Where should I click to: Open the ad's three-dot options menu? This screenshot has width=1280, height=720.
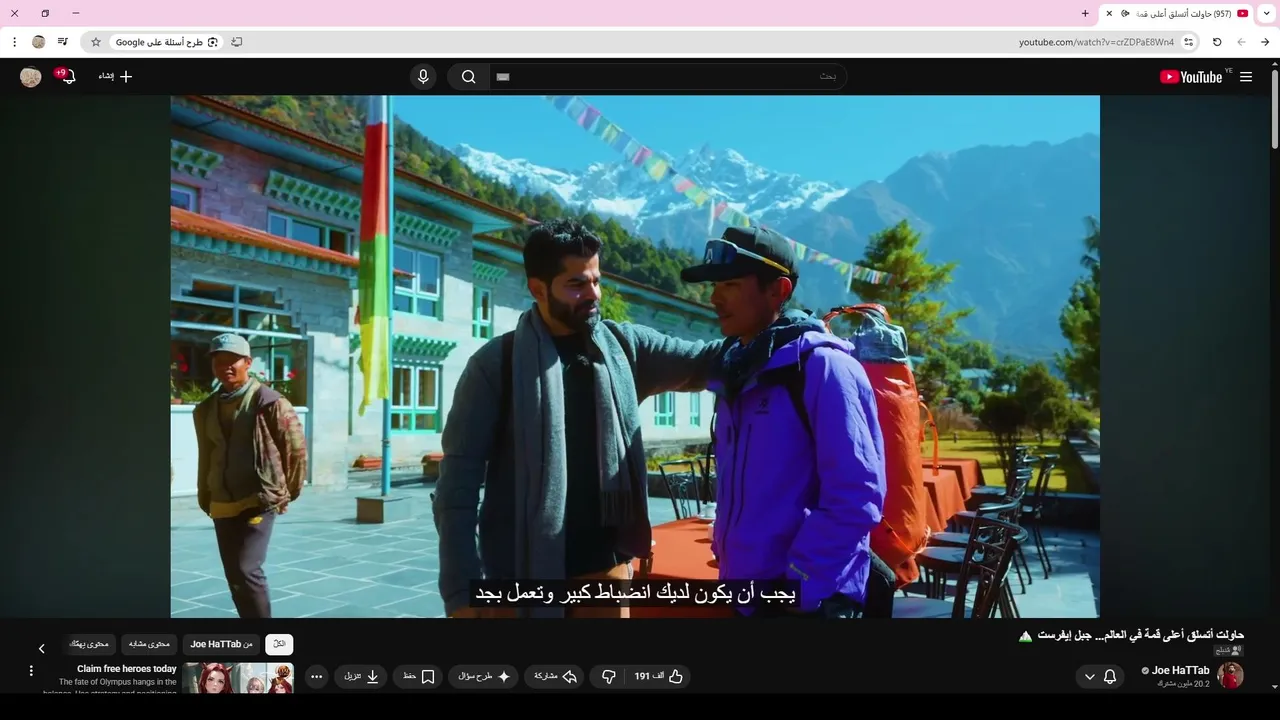(x=31, y=671)
